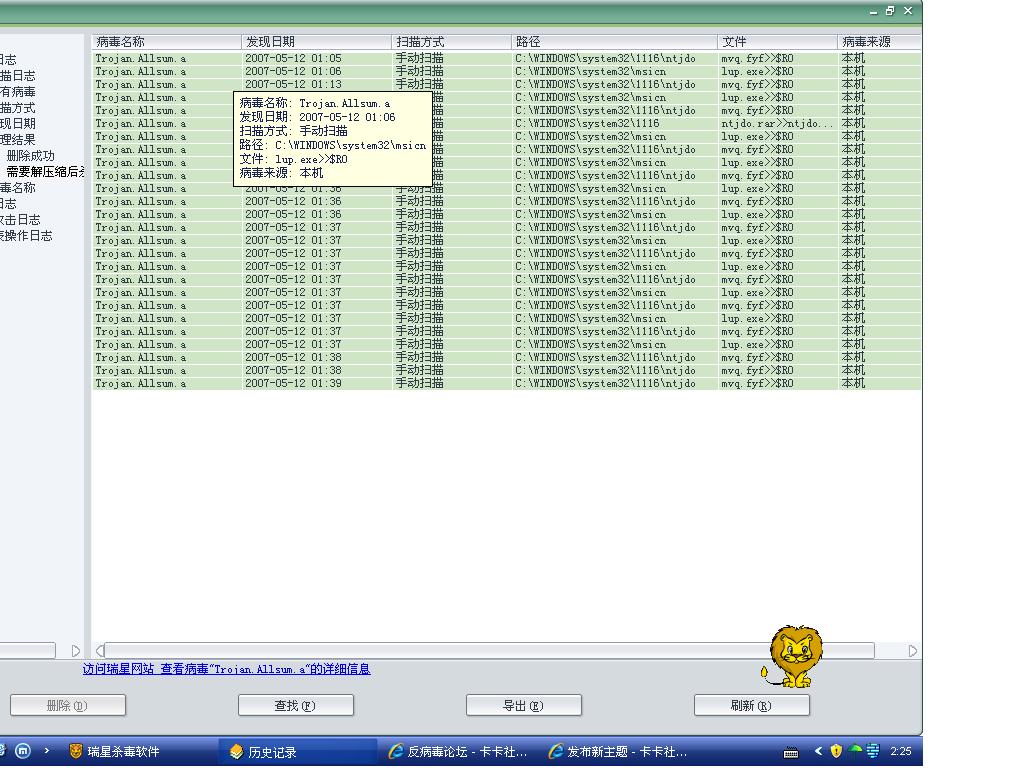Click the 查找(F) button
1024x768 pixels.
(x=296, y=705)
